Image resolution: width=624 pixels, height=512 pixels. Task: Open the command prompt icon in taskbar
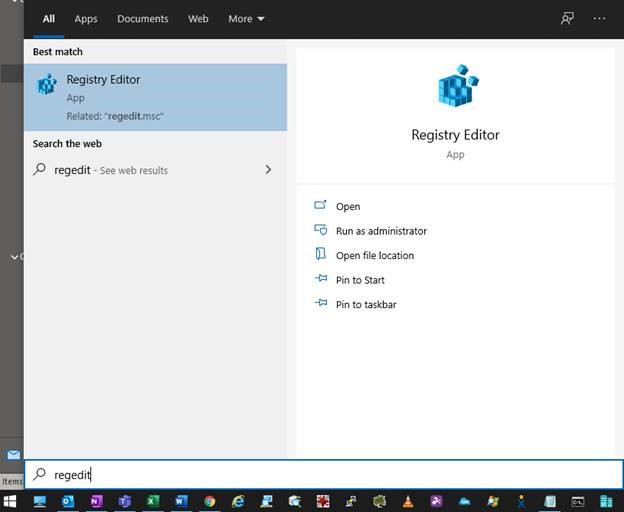(x=578, y=502)
